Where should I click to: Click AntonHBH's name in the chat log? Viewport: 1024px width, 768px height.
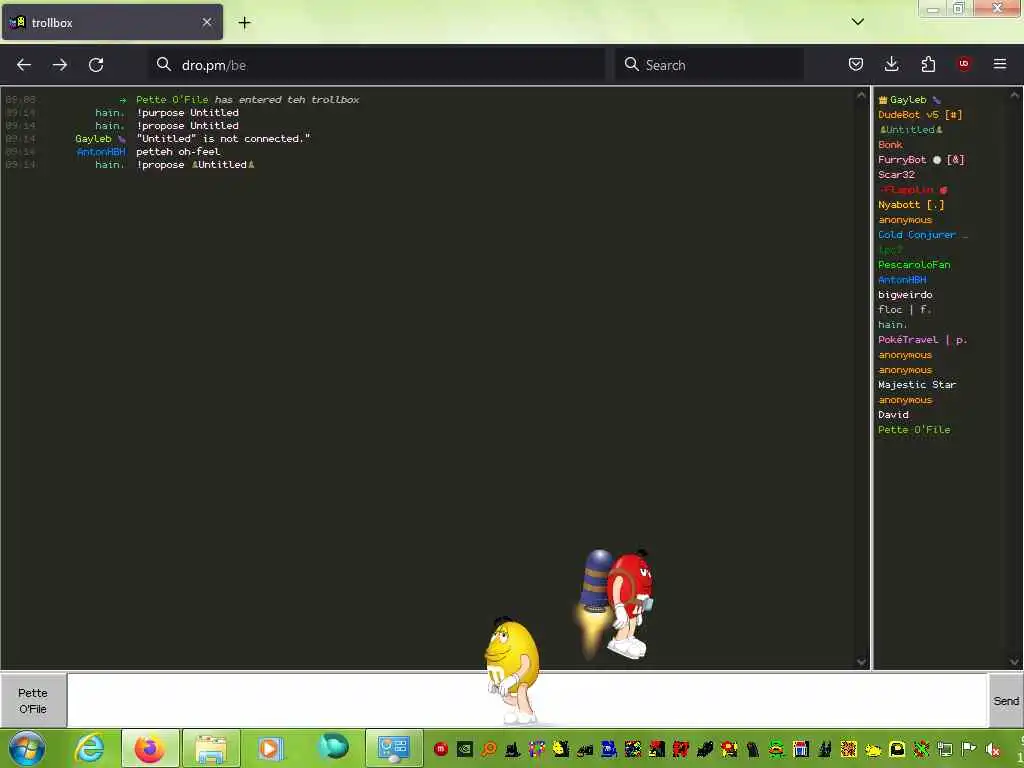tap(101, 152)
